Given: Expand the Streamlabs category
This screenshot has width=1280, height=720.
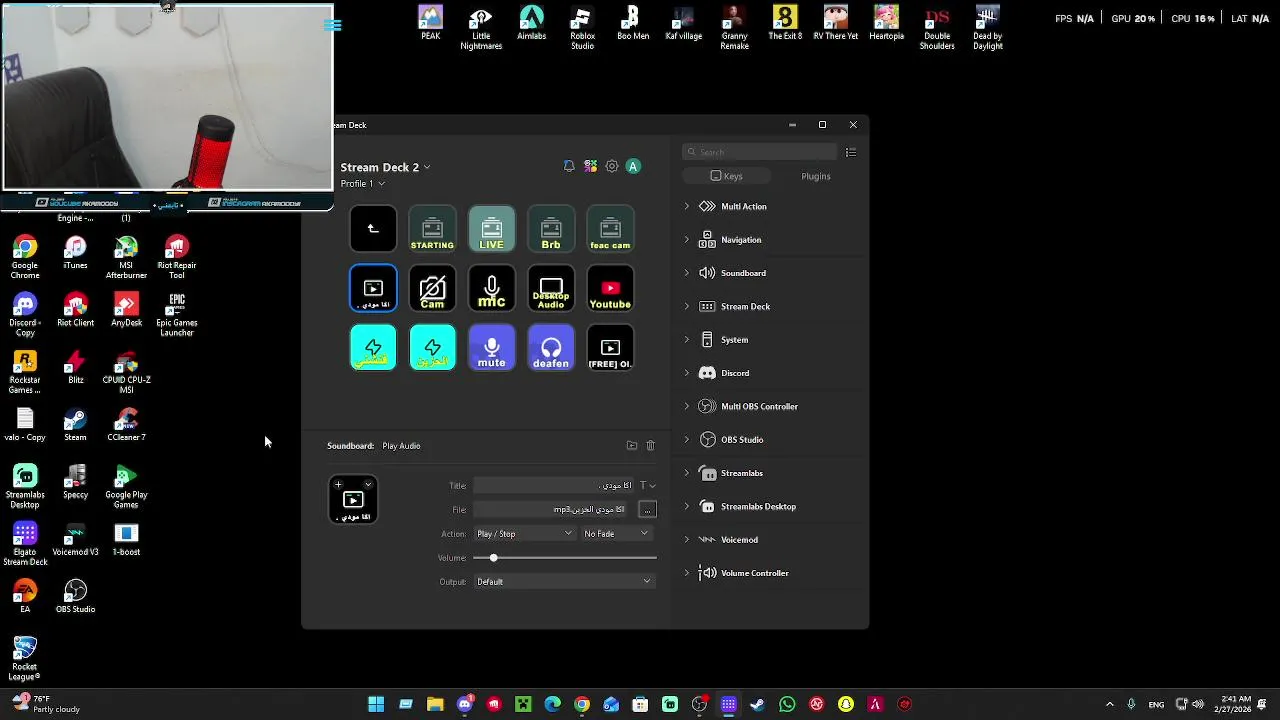Looking at the screenshot, I should 686,473.
